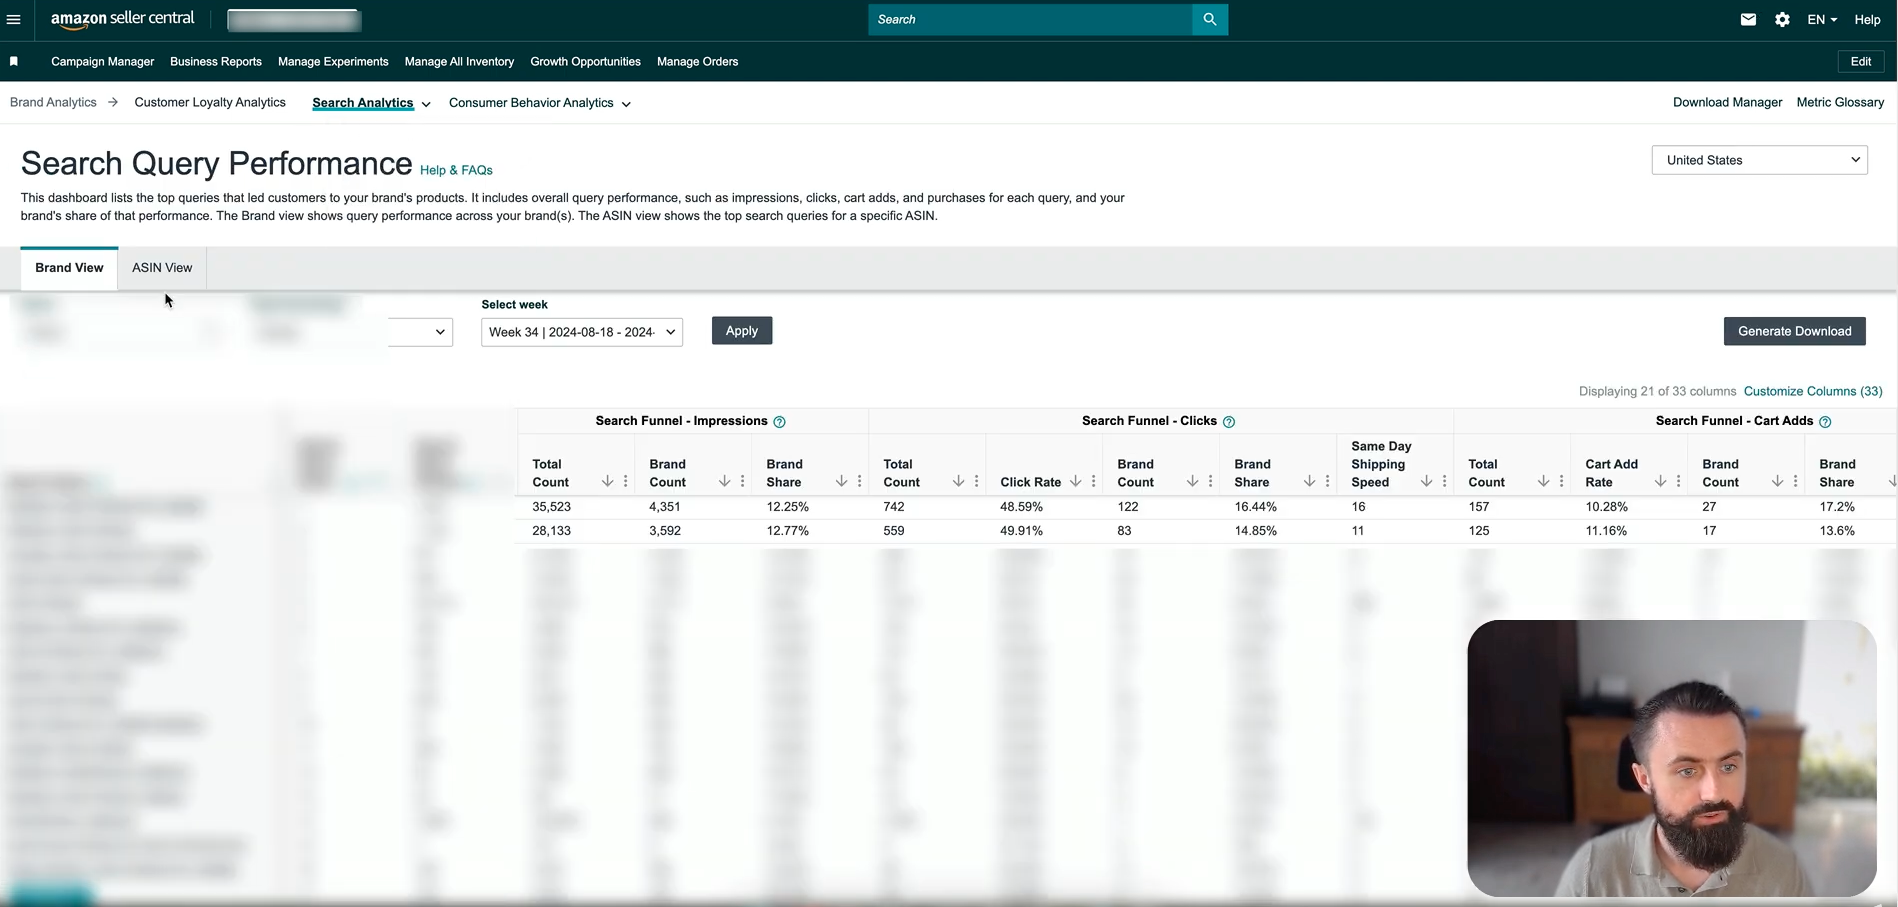The width and height of the screenshot is (1898, 907).
Task: Open Clicks Total Count column options menu
Action: click(x=977, y=482)
